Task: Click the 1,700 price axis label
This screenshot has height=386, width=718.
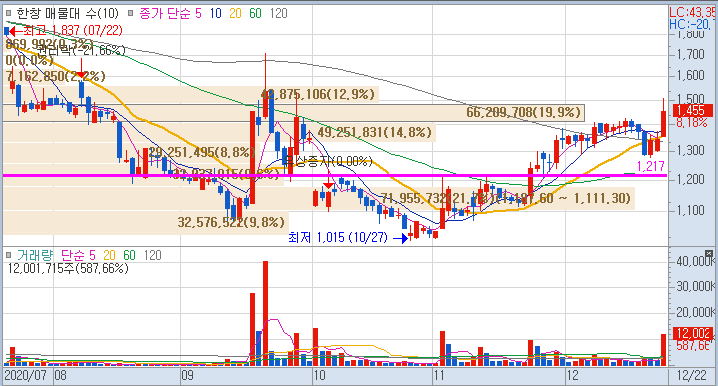Action: click(691, 54)
